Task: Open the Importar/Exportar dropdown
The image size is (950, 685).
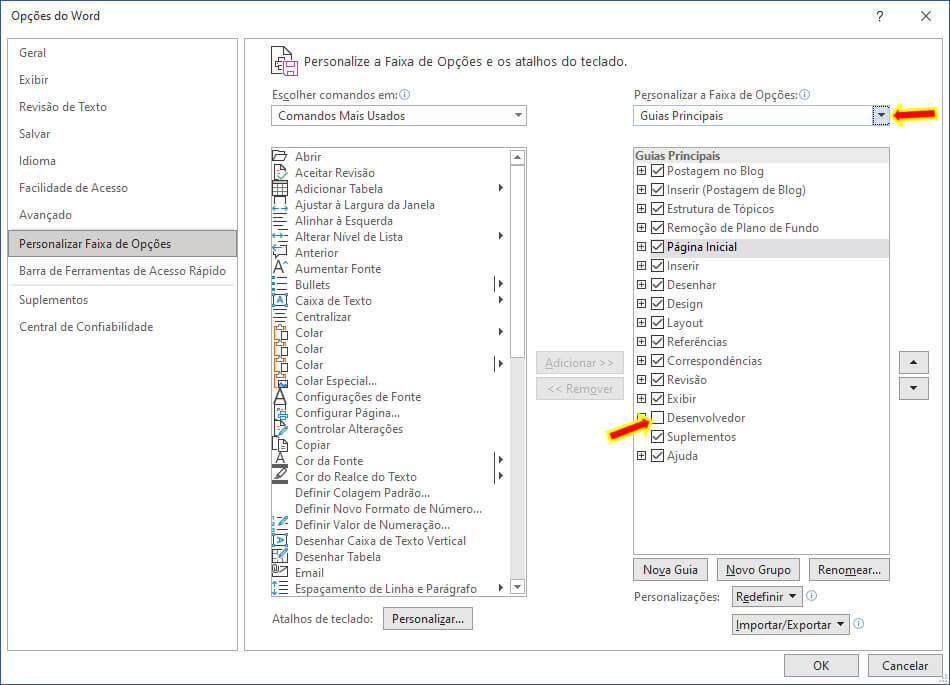Action: coord(790,624)
